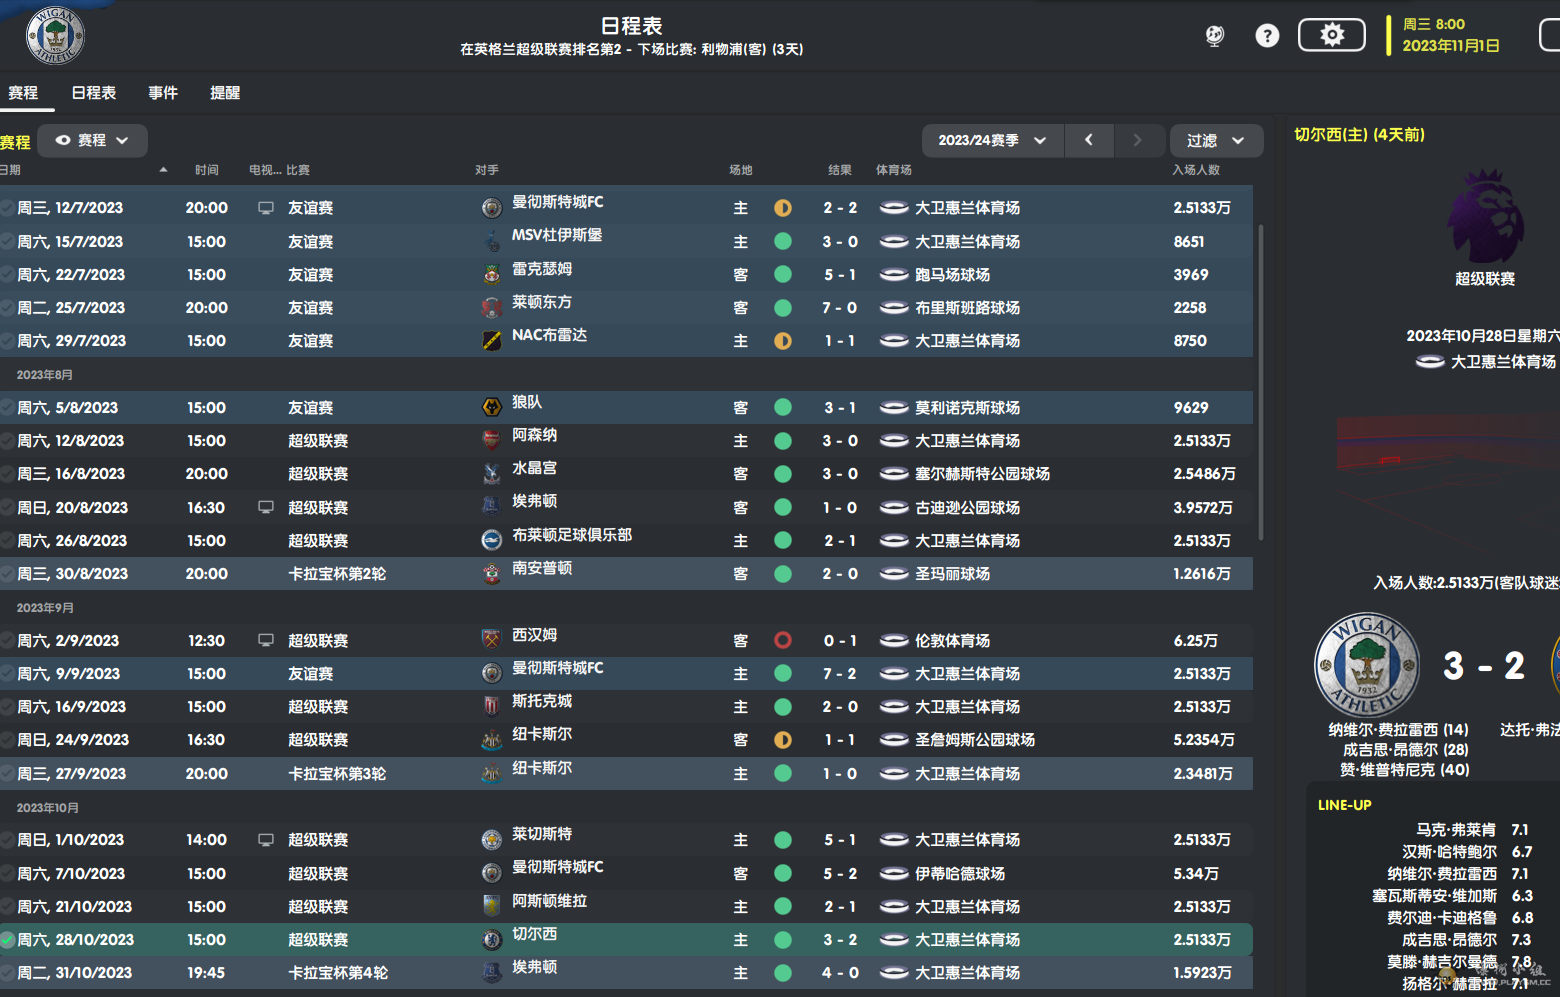Image resolution: width=1560 pixels, height=997 pixels.
Task: Expand the 过滤 filter dropdown
Action: [x=1216, y=140]
